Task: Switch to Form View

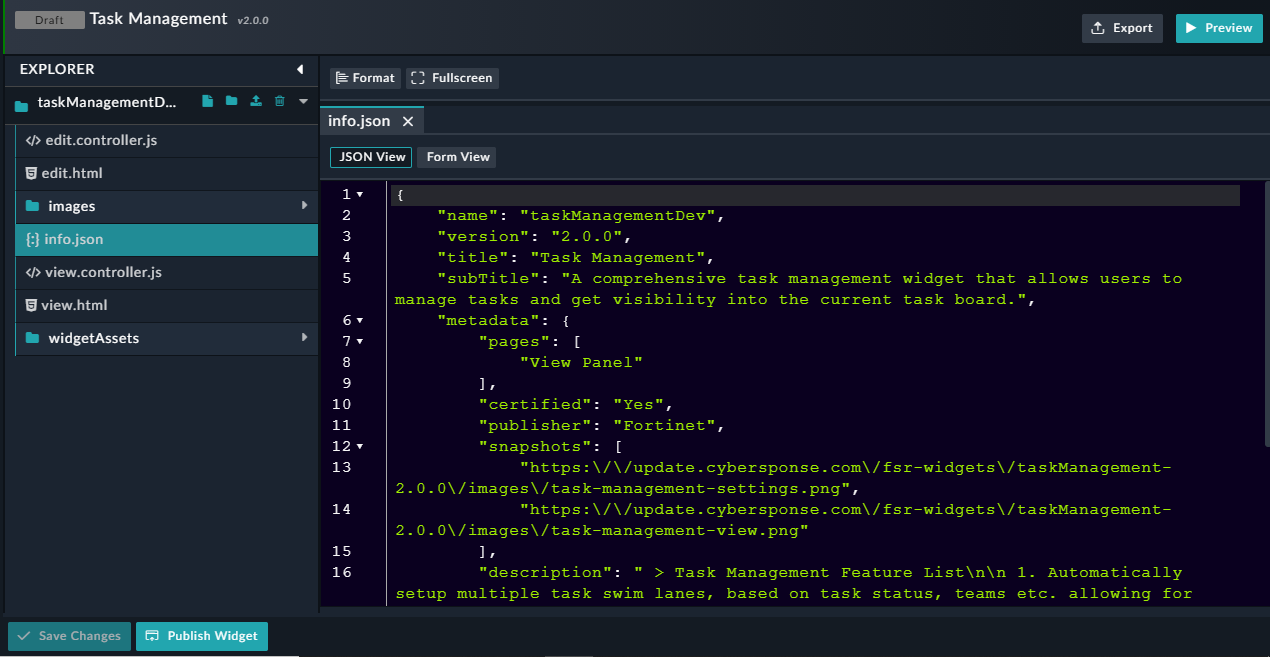Action: (456, 157)
